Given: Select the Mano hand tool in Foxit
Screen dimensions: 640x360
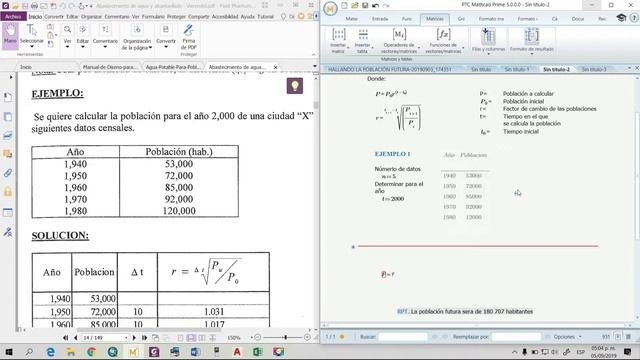Looking at the screenshot, I should pos(10,35).
